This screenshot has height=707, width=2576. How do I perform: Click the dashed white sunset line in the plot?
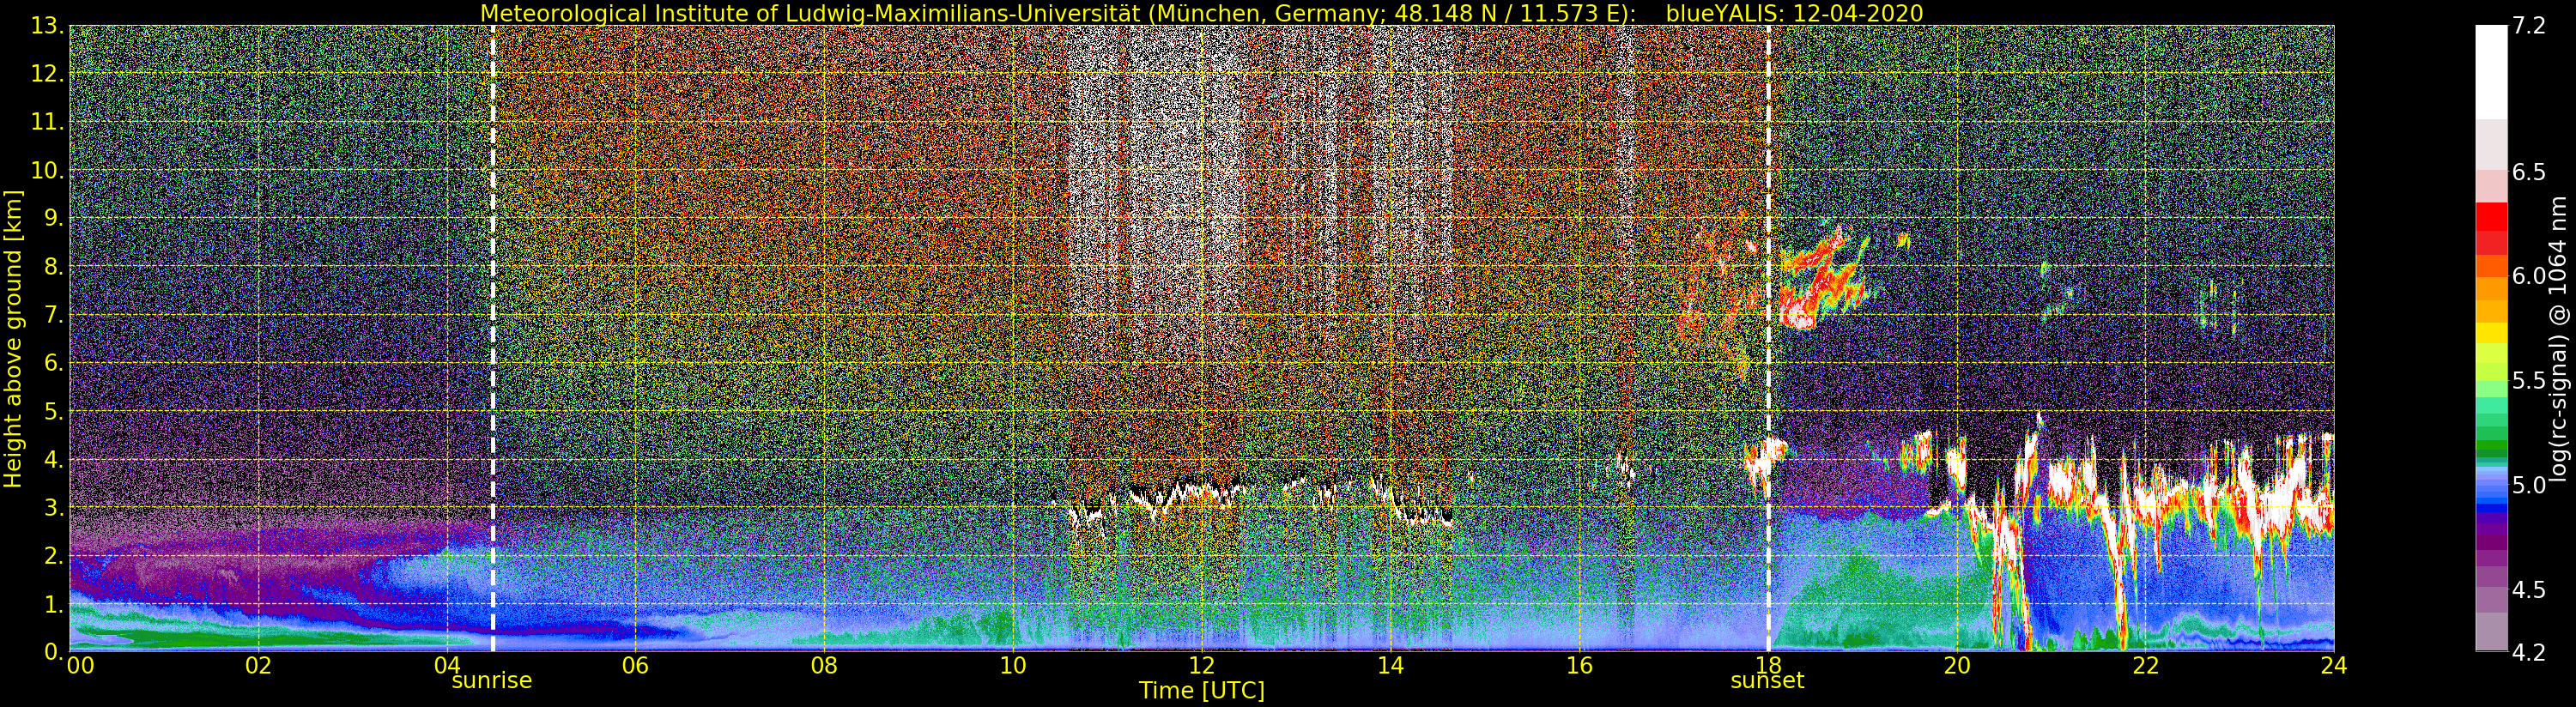pyautogui.click(x=1768, y=338)
